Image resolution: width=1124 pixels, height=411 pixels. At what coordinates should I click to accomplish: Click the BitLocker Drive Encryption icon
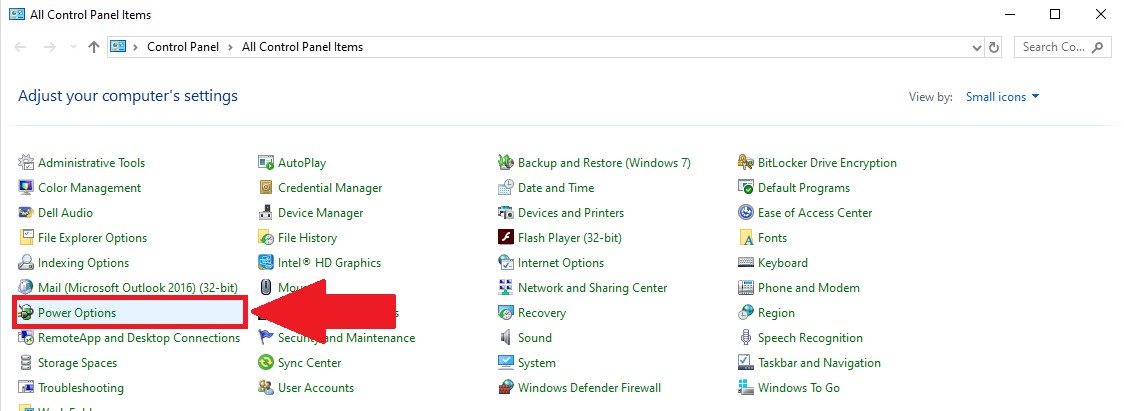click(x=746, y=163)
